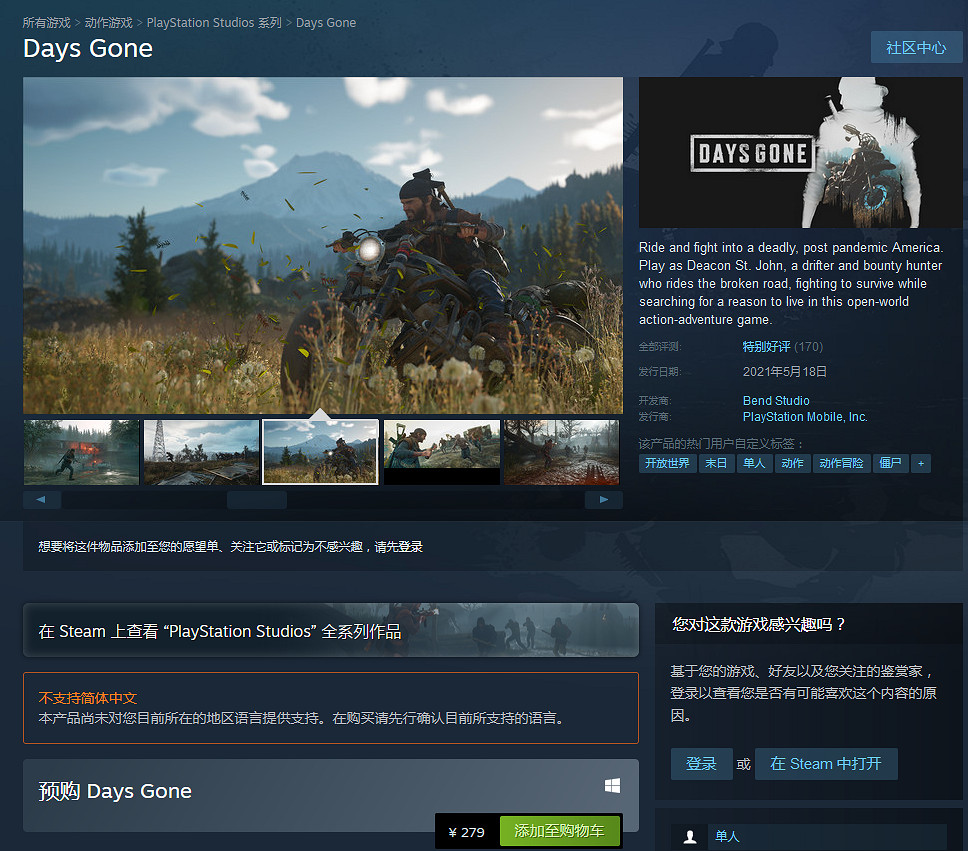The height and width of the screenshot is (851, 968).
Task: Select the Windows platform icon
Action: tap(612, 785)
